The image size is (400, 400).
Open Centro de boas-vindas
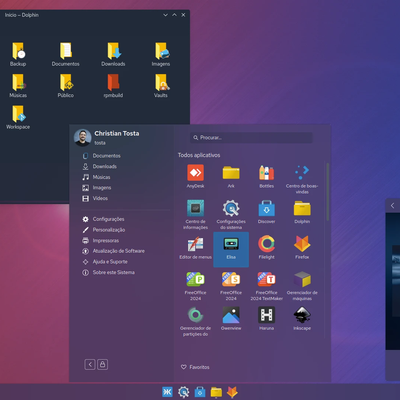pos(302,179)
